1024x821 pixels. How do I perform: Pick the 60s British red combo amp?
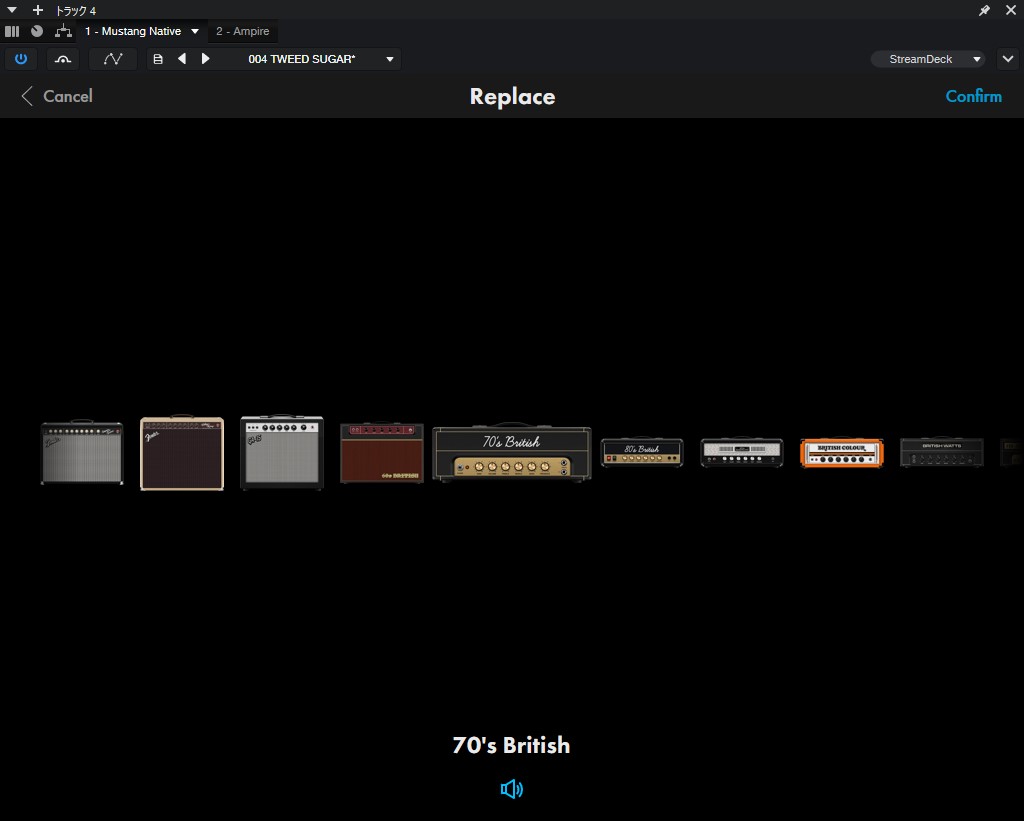[381, 453]
